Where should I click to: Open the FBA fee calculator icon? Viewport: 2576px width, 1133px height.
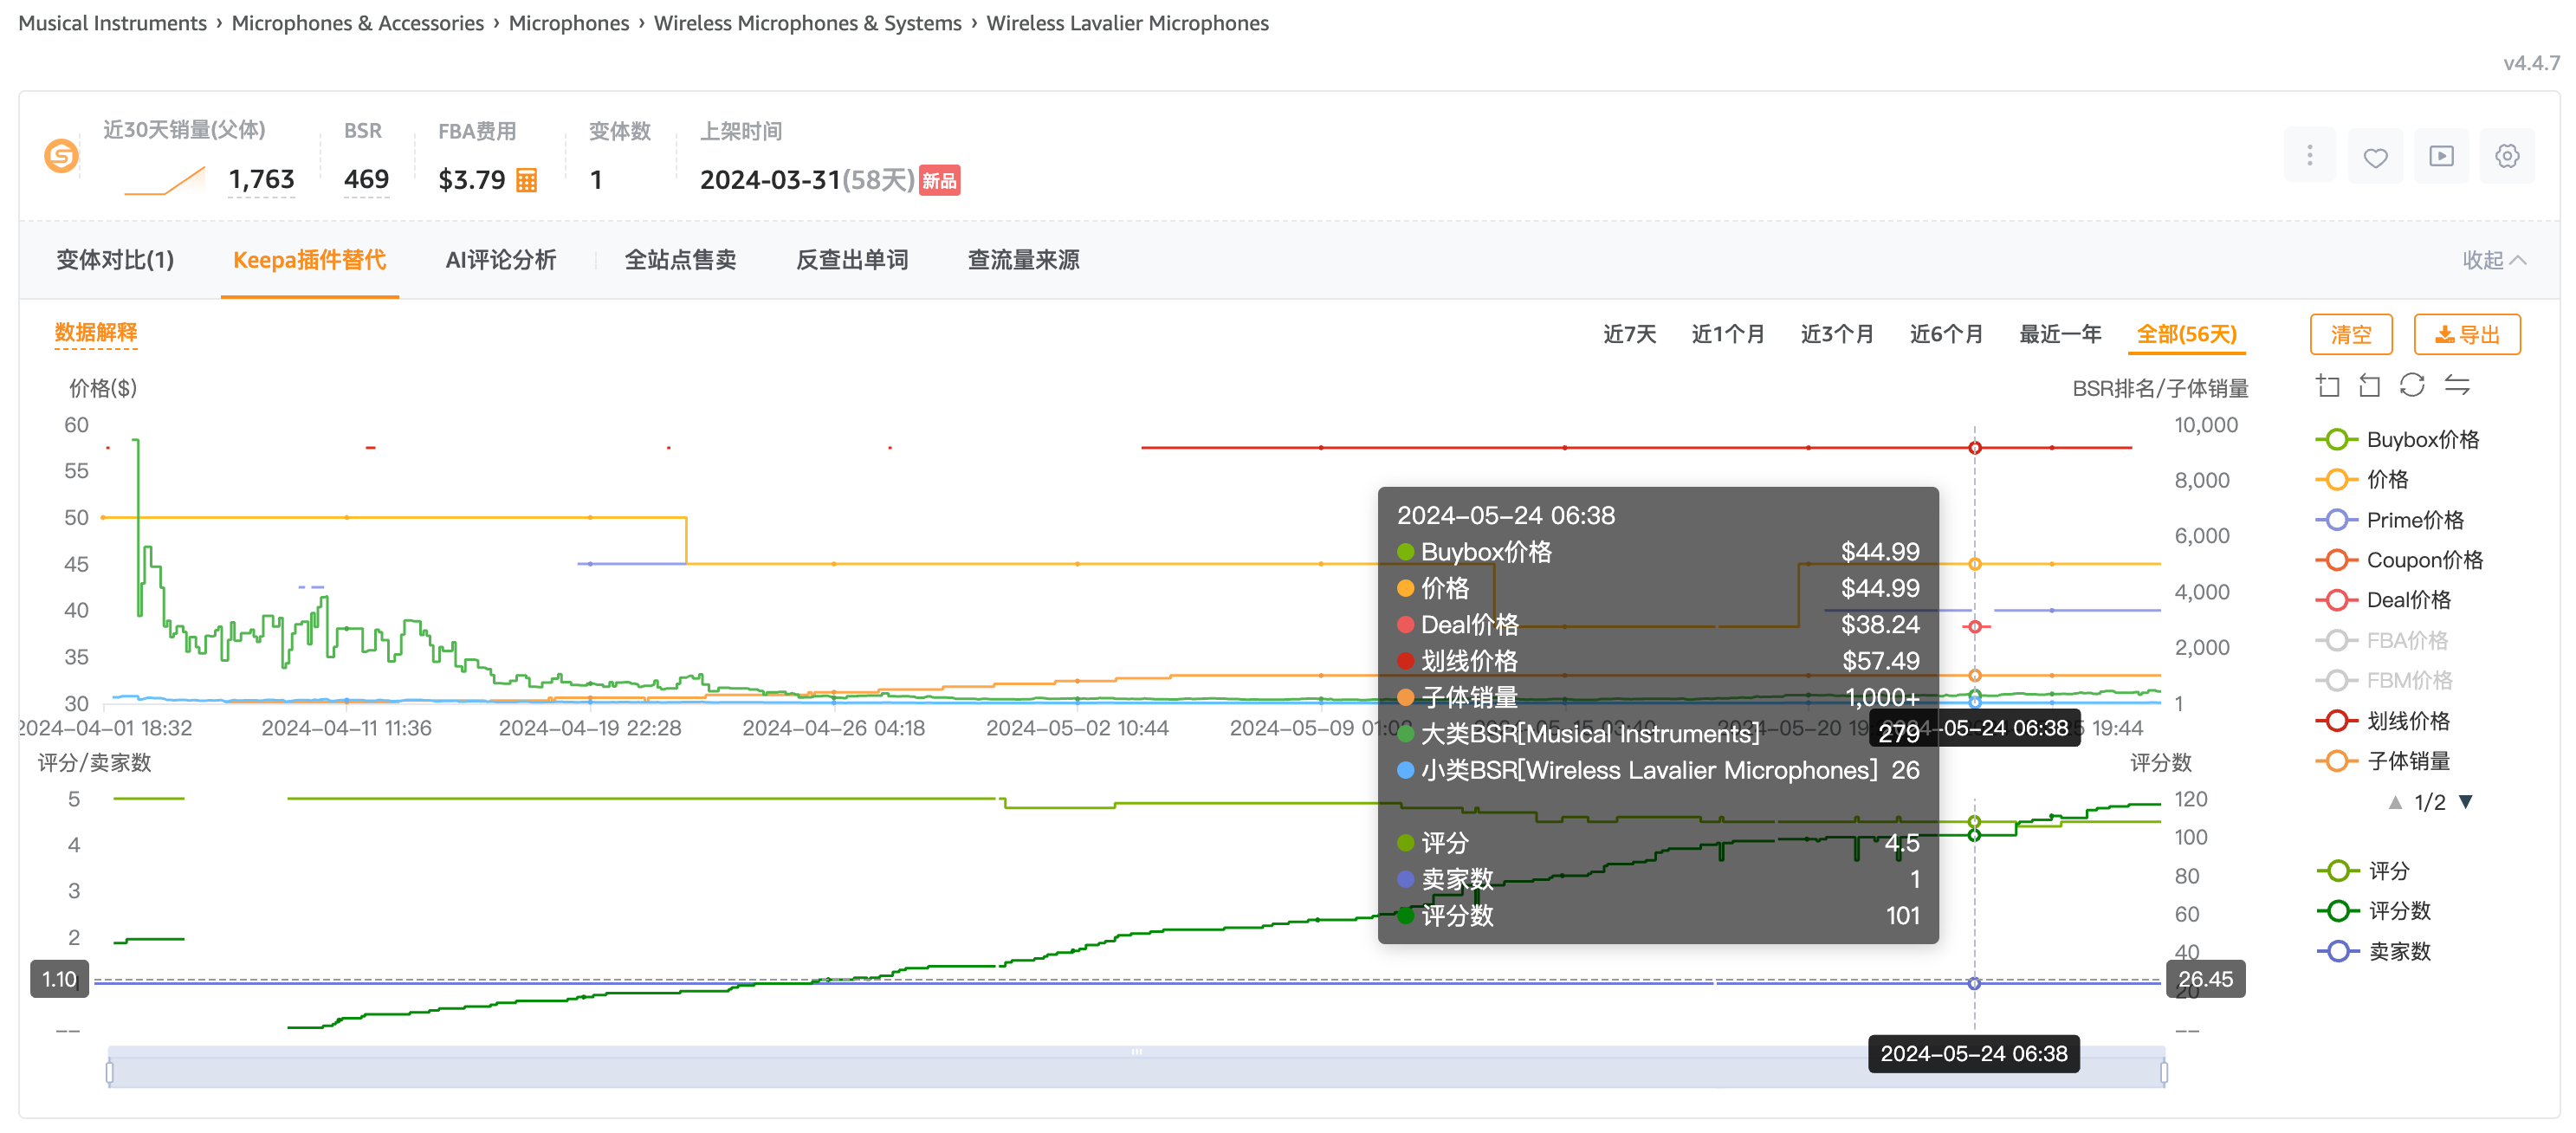[x=526, y=180]
